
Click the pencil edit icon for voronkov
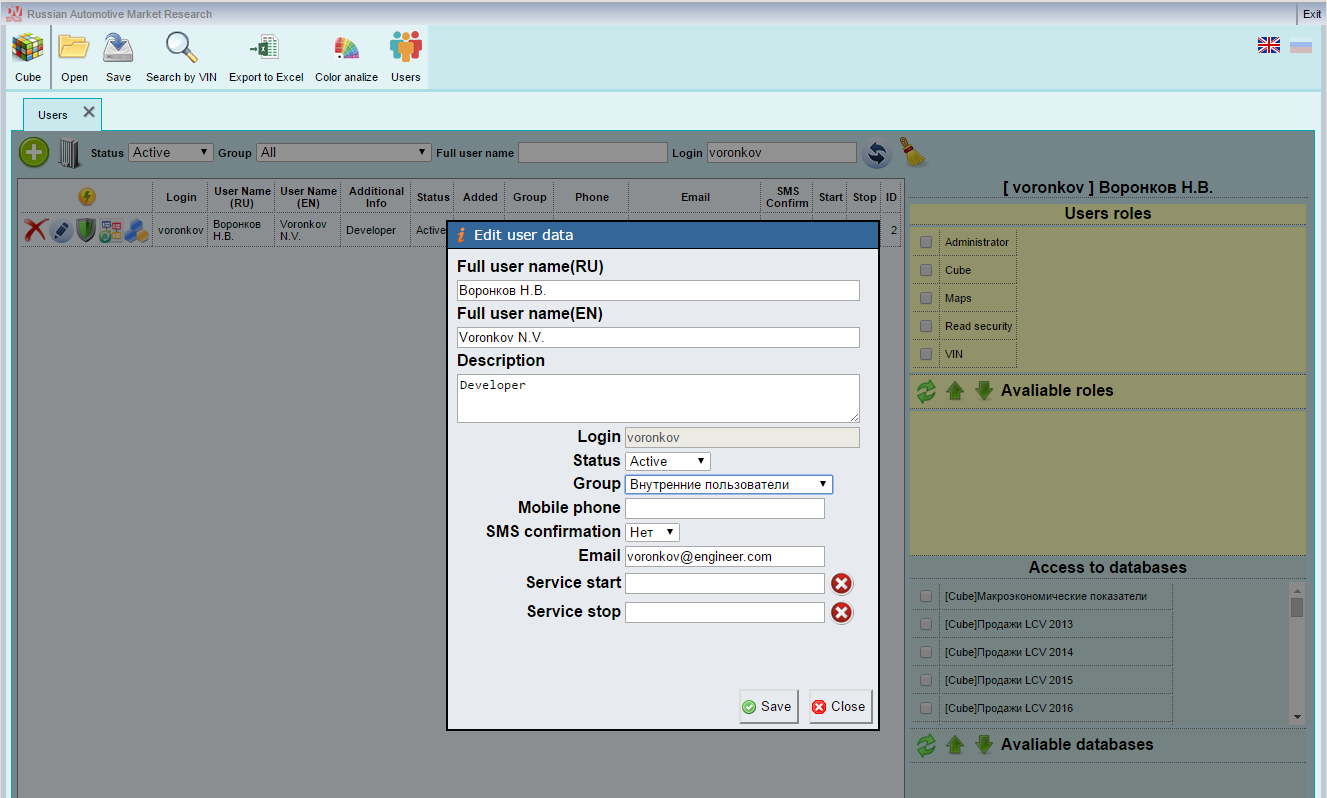click(x=61, y=230)
